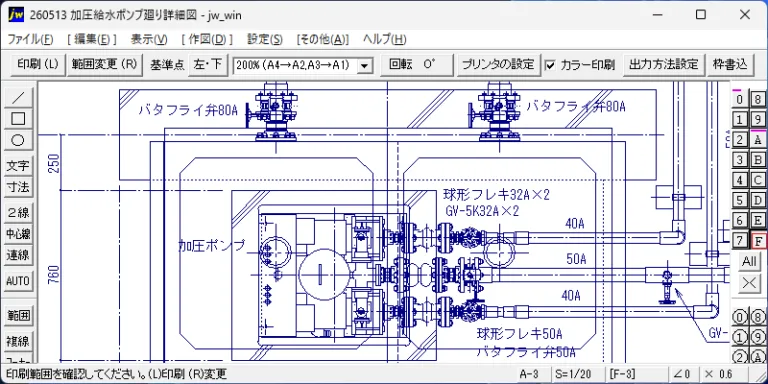The image size is (768, 384).
Task: Toggle layer 6 button
Action: pos(739,220)
